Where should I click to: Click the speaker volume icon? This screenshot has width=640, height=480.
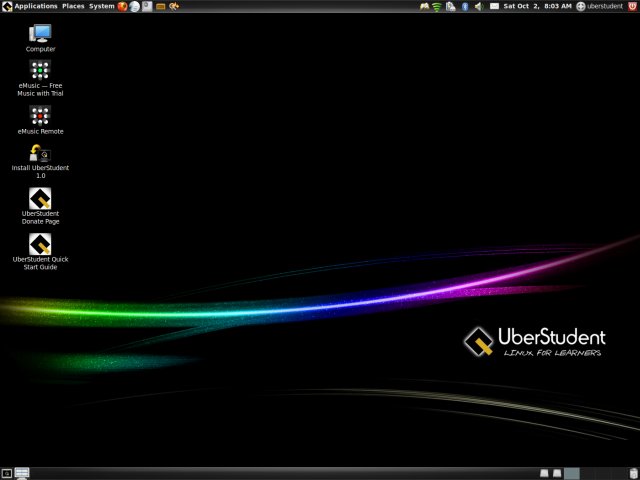(479, 6)
